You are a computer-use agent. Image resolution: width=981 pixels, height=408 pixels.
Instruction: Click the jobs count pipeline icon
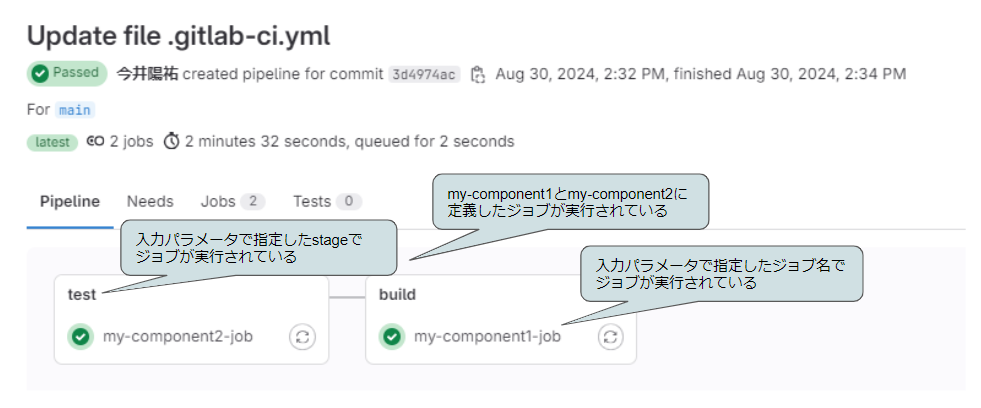pos(95,141)
